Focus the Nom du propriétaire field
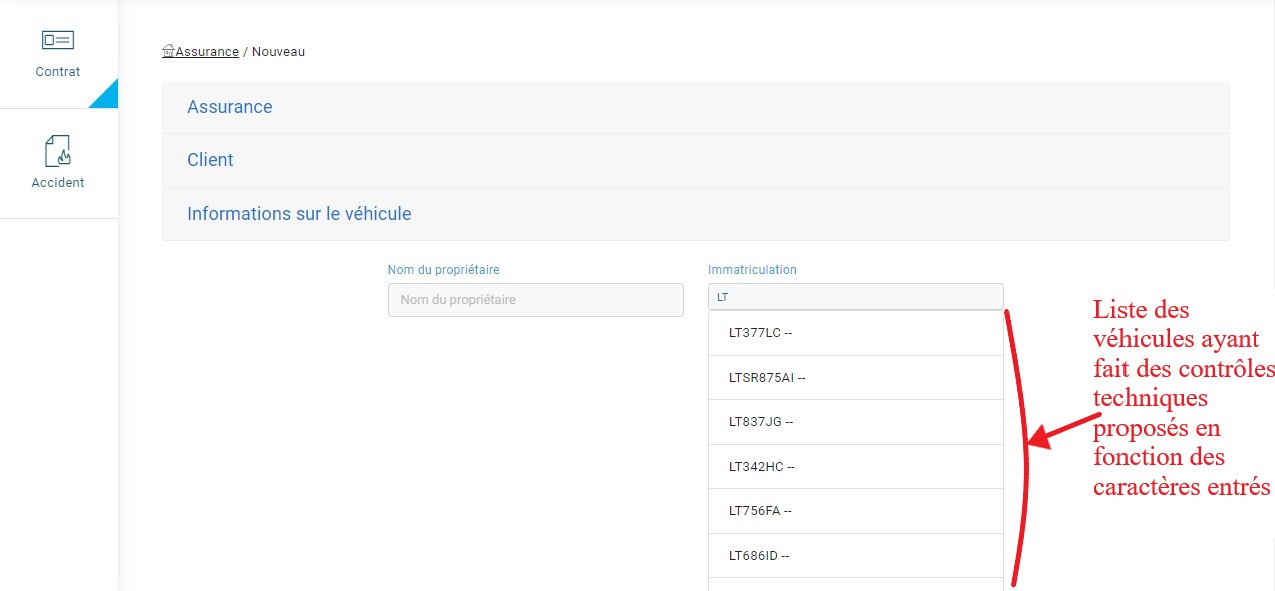Screen dimensions: 1275x591 point(536,300)
